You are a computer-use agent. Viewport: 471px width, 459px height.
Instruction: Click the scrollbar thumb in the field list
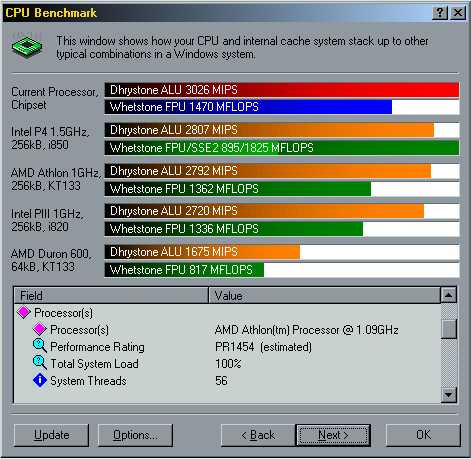[449, 329]
